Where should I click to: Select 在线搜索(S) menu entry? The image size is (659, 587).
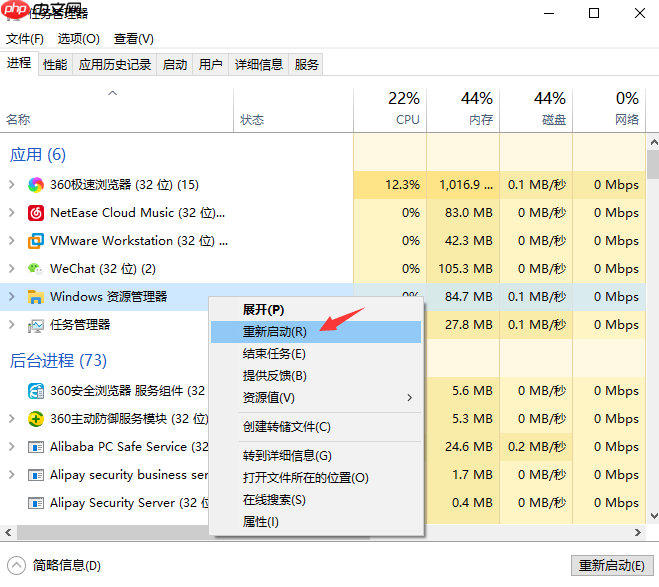(316, 500)
